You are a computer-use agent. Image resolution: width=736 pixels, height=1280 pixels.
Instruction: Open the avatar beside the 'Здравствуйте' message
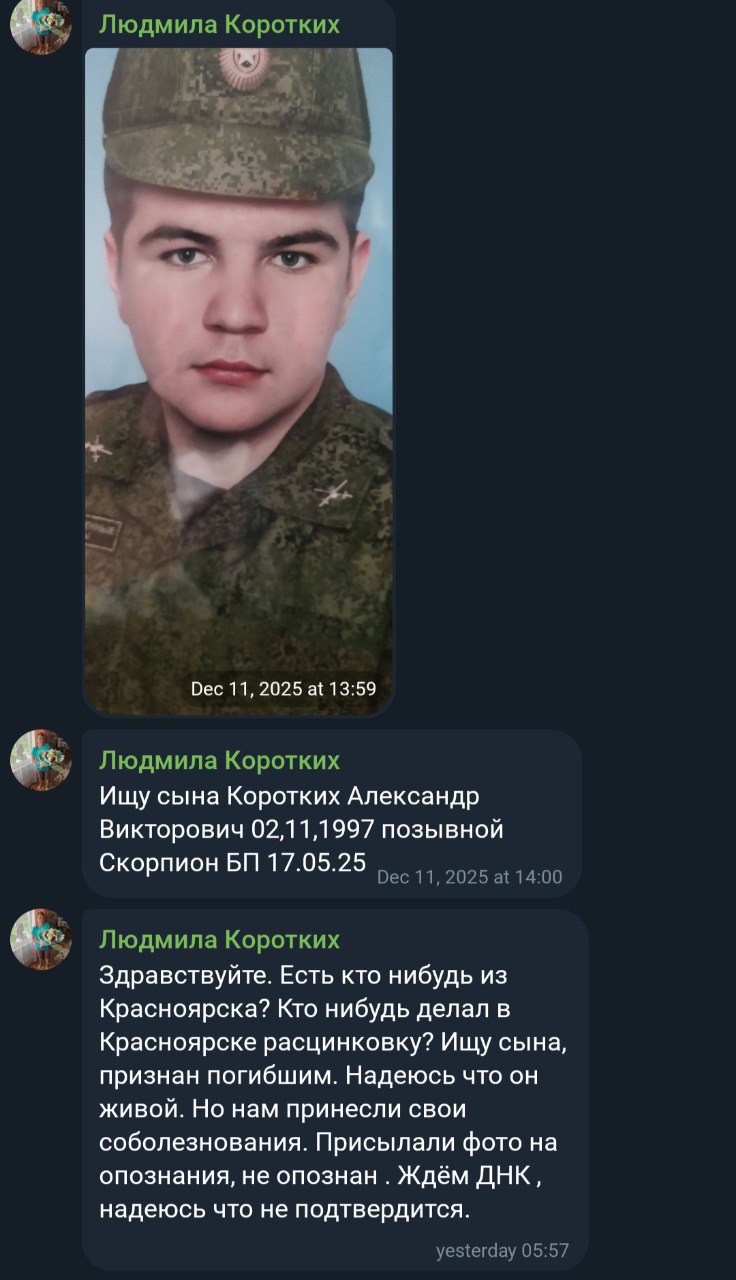pos(40,939)
